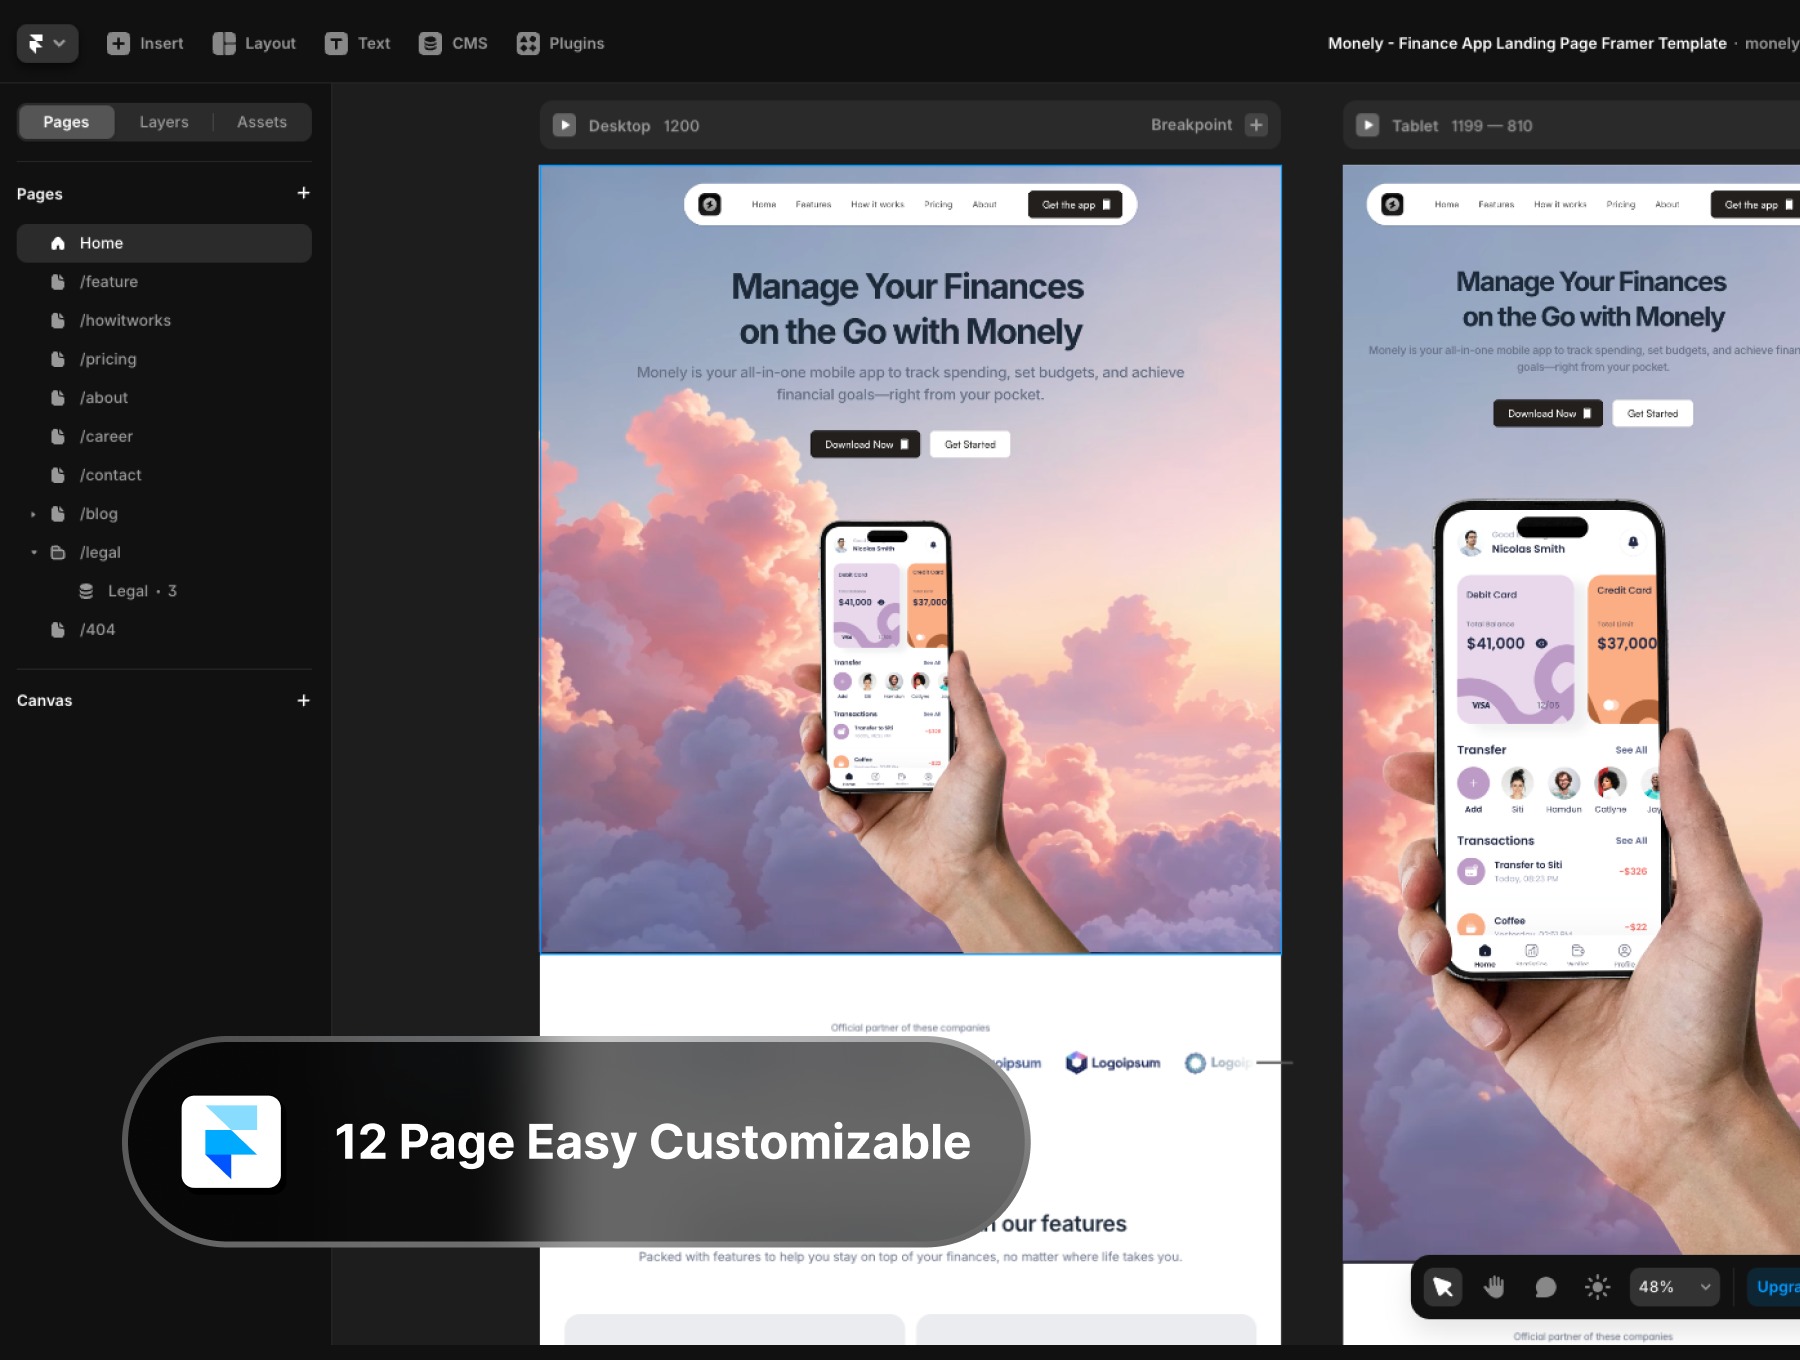Image resolution: width=1800 pixels, height=1360 pixels.
Task: Preview the Tablet breakpoint with play icon
Action: click(1367, 125)
